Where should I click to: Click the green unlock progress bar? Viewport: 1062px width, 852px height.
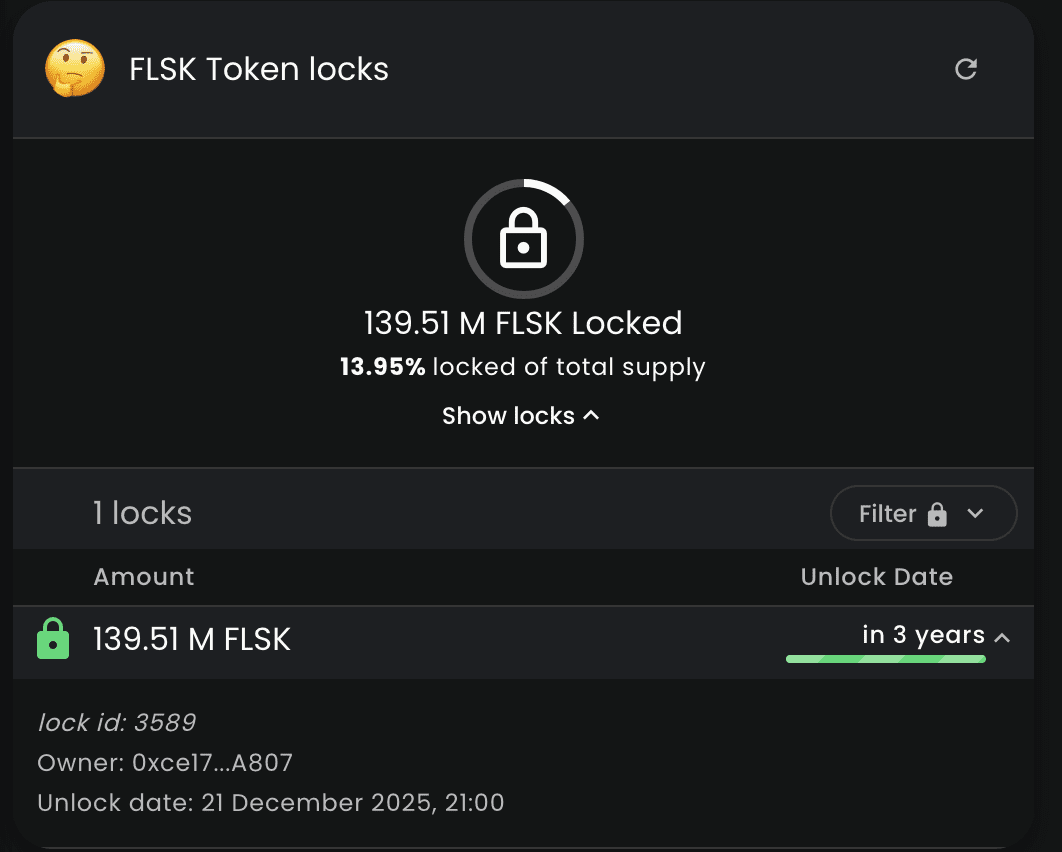pyautogui.click(x=885, y=659)
